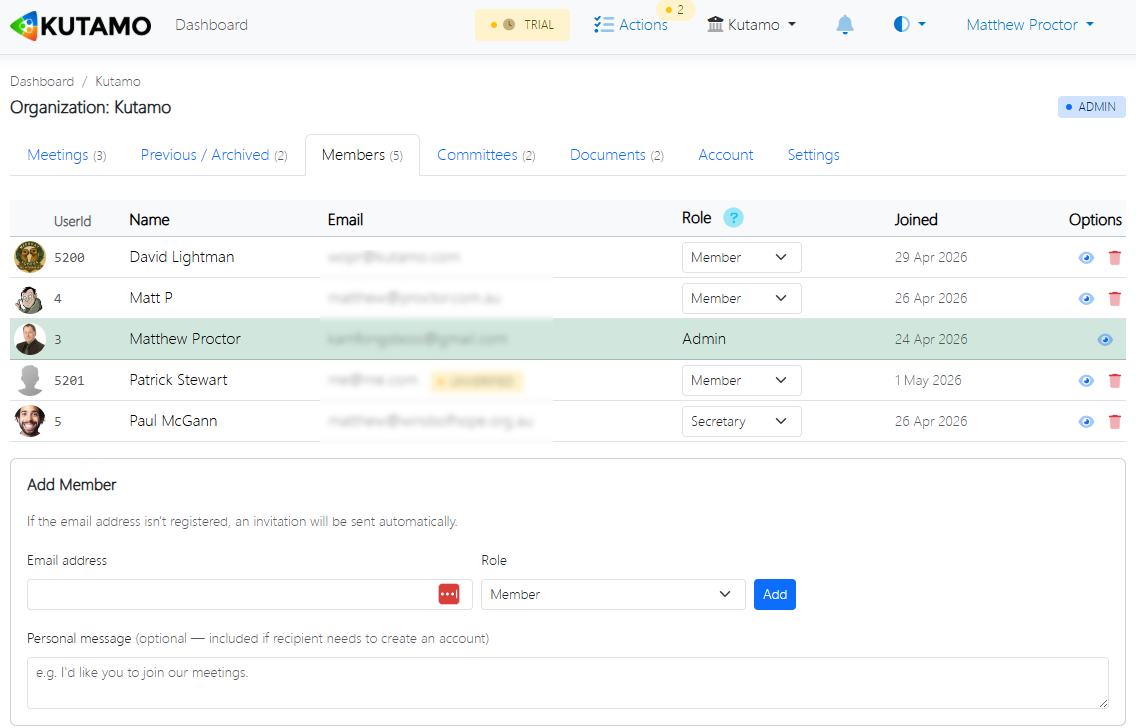Image resolution: width=1136 pixels, height=728 pixels.
Task: Click Patrick Stewart's placeholder avatar
Action: (x=30, y=380)
